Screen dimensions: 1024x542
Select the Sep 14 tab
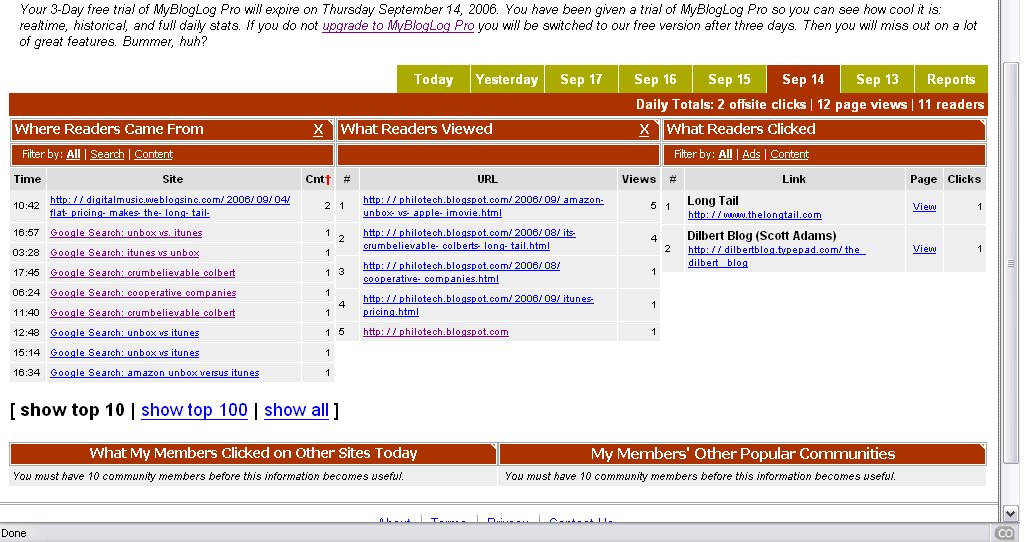(x=803, y=79)
